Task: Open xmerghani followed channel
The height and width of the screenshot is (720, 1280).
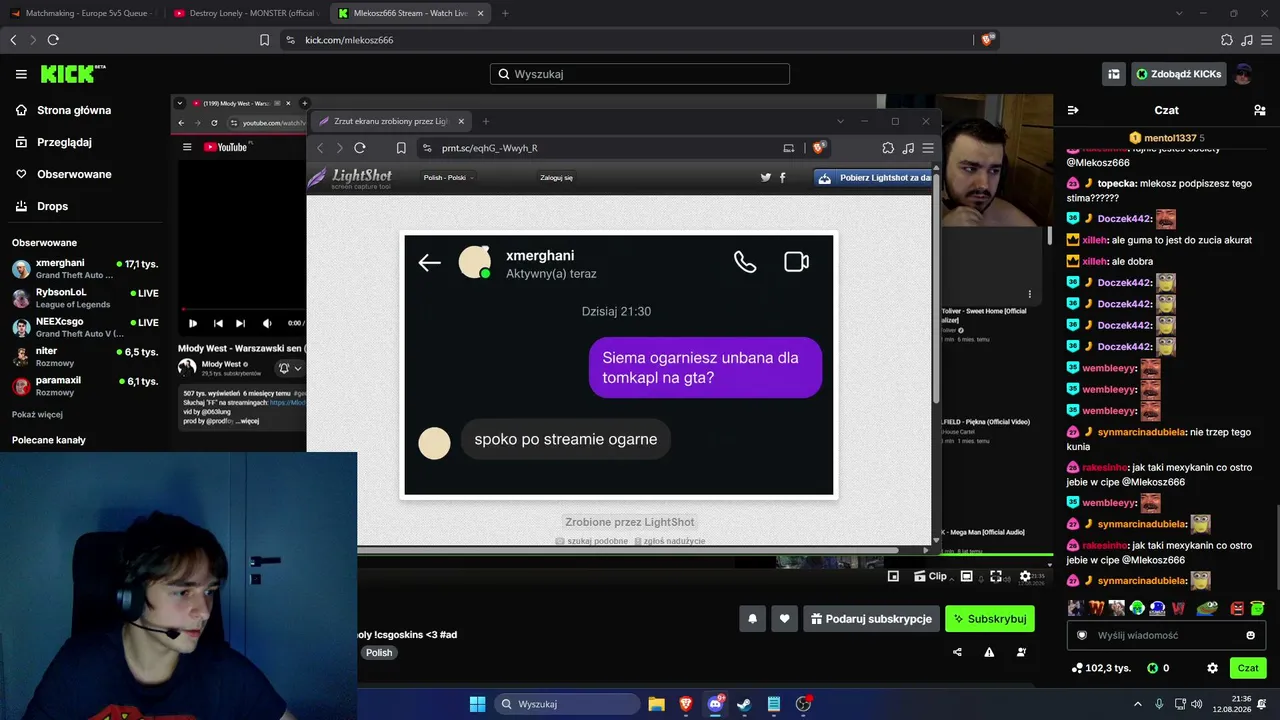Action: (85, 269)
